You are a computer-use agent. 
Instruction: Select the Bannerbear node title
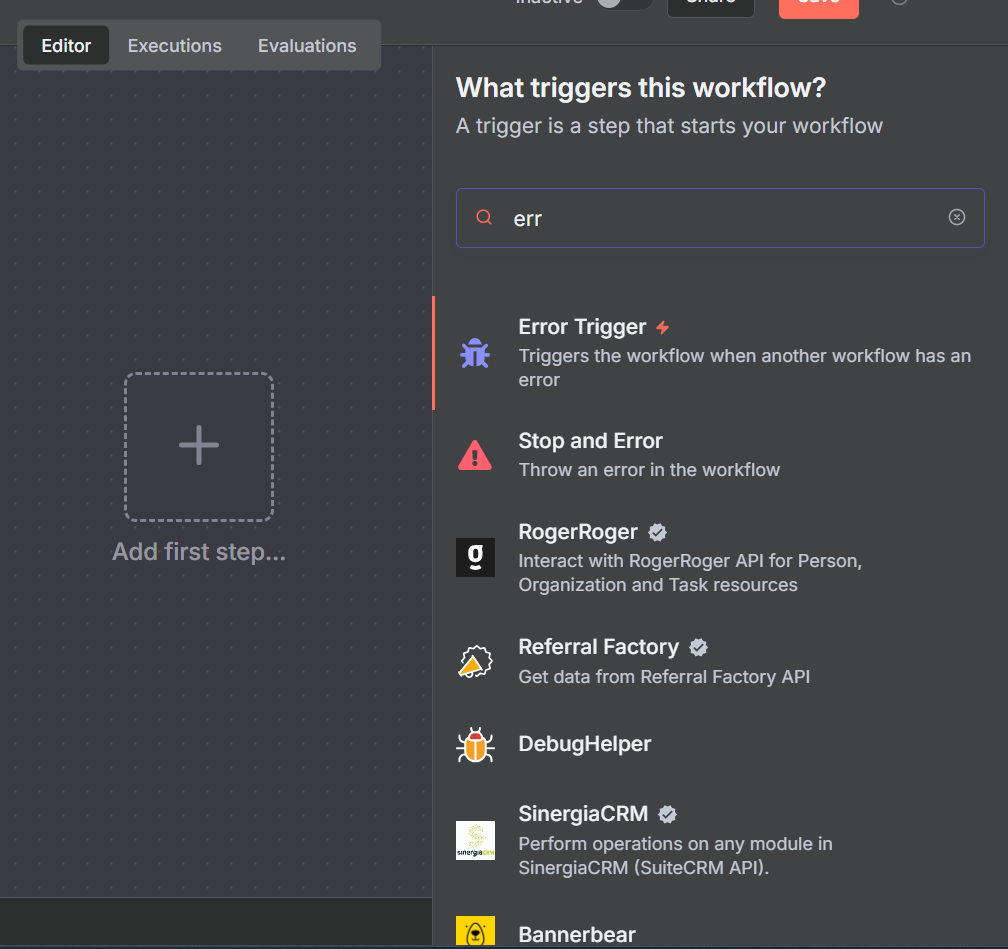tap(577, 934)
